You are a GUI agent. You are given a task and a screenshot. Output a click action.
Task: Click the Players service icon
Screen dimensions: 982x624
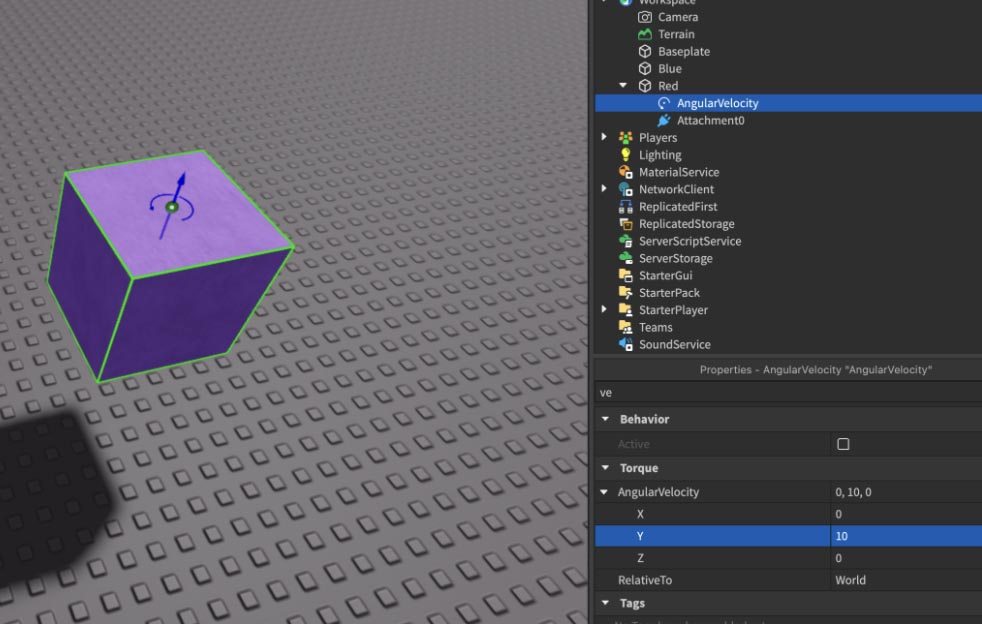[x=626, y=137]
